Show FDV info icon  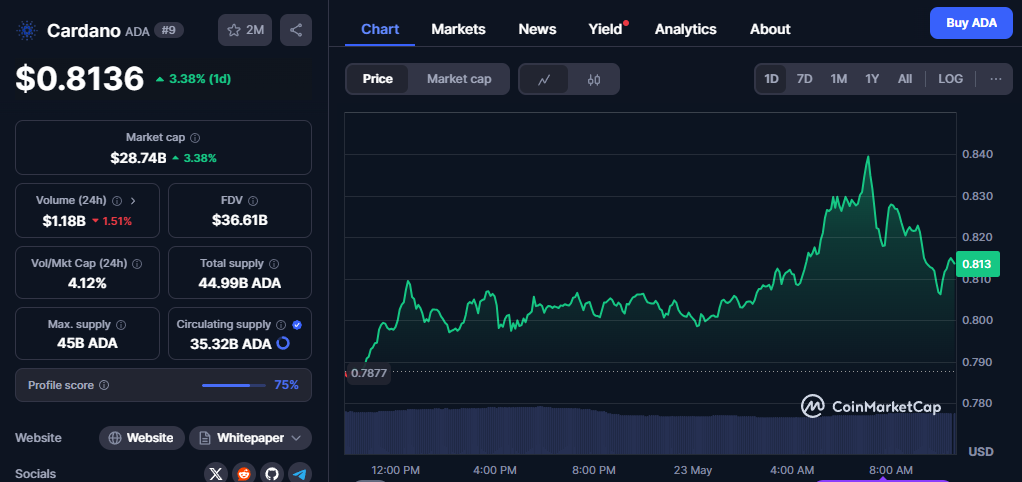coord(253,201)
